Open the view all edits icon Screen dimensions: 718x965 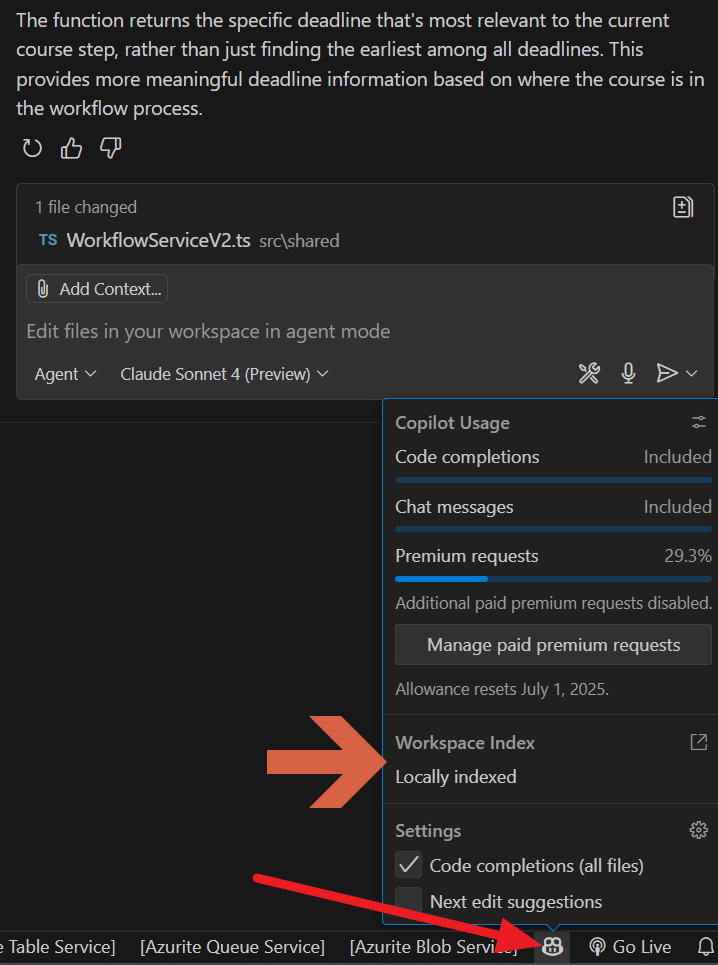(x=683, y=207)
